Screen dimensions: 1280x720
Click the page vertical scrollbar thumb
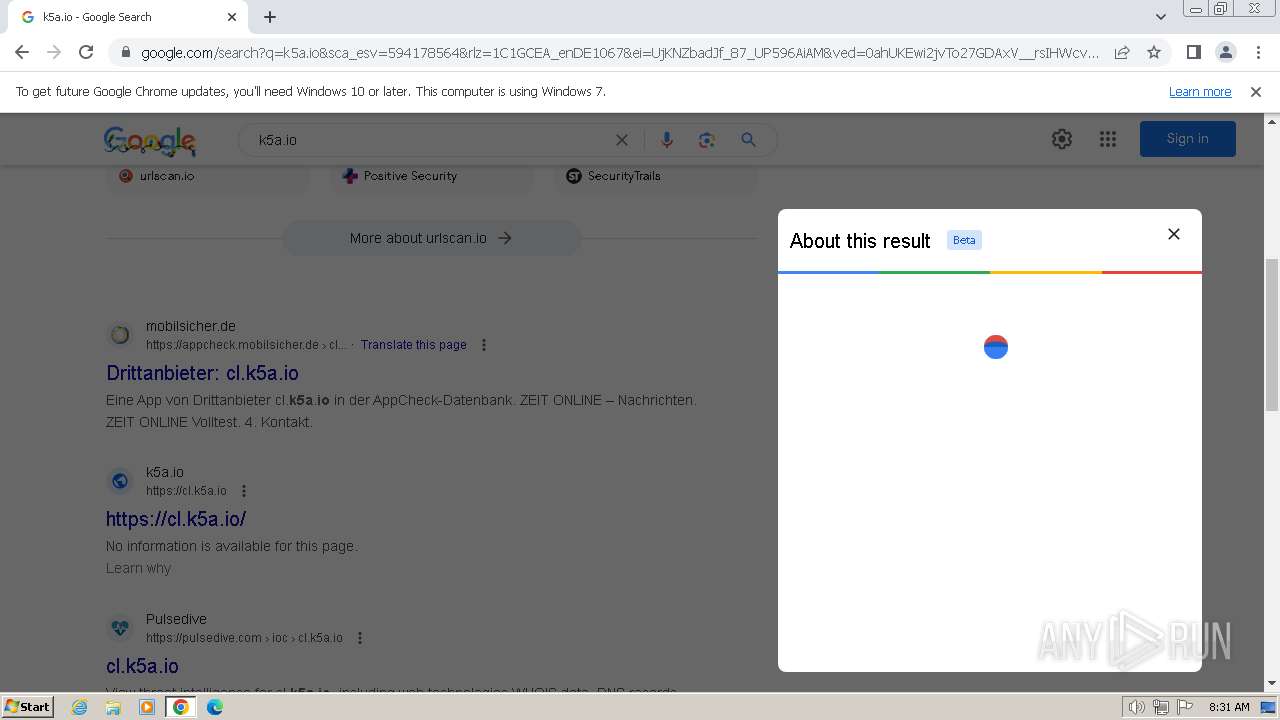pyautogui.click(x=1271, y=335)
